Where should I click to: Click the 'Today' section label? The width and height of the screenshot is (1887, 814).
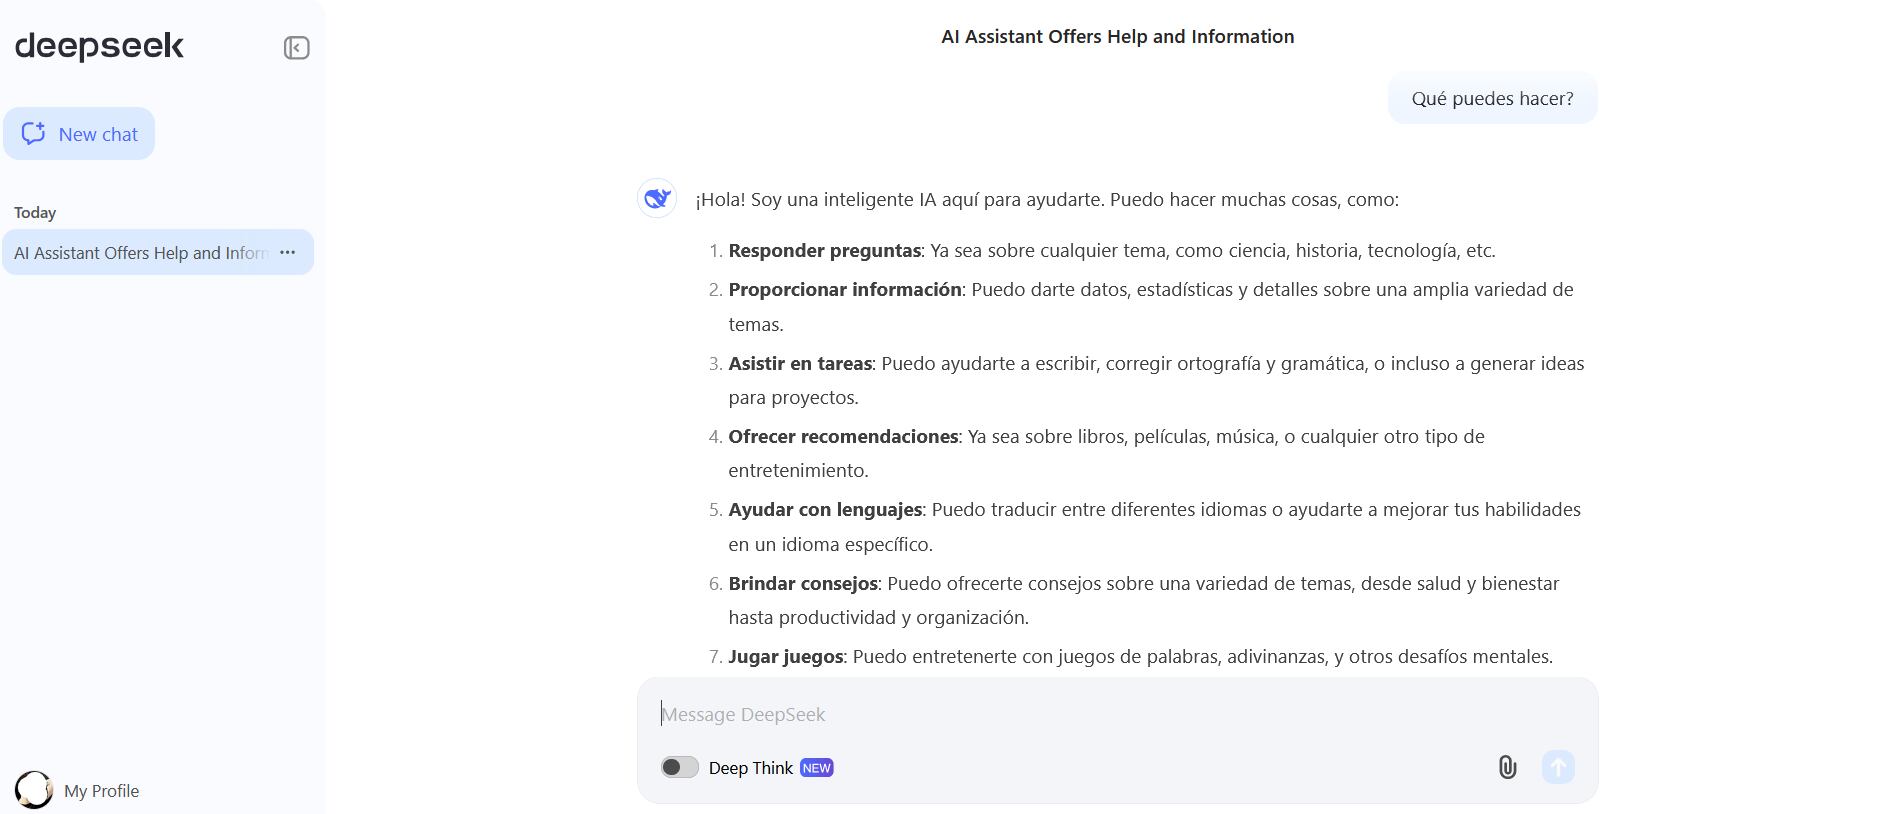click(x=35, y=213)
